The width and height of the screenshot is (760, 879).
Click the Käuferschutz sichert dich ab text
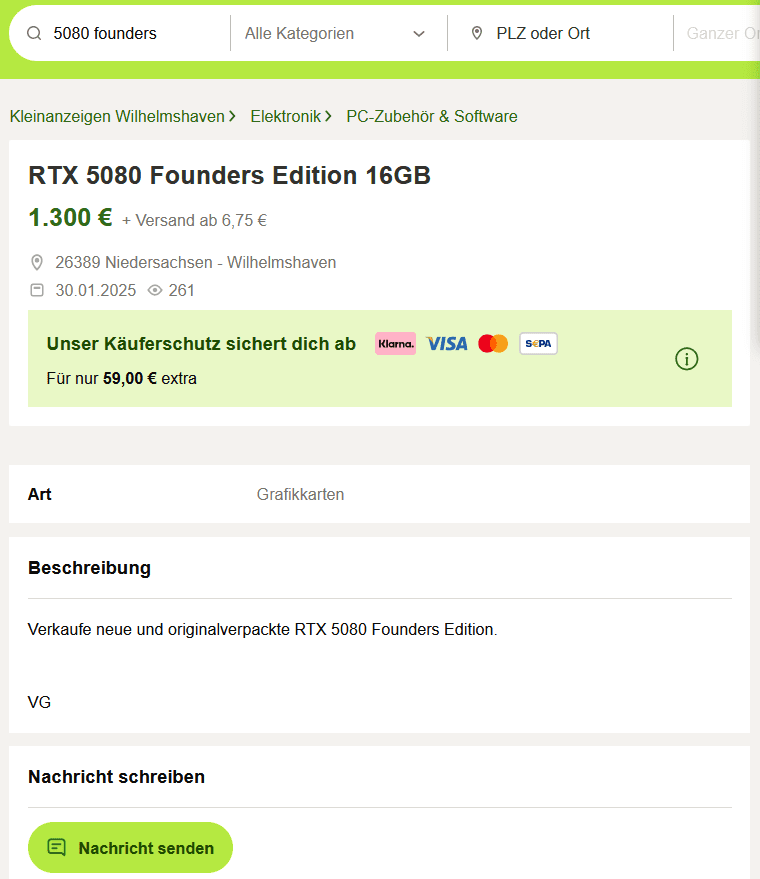point(201,344)
